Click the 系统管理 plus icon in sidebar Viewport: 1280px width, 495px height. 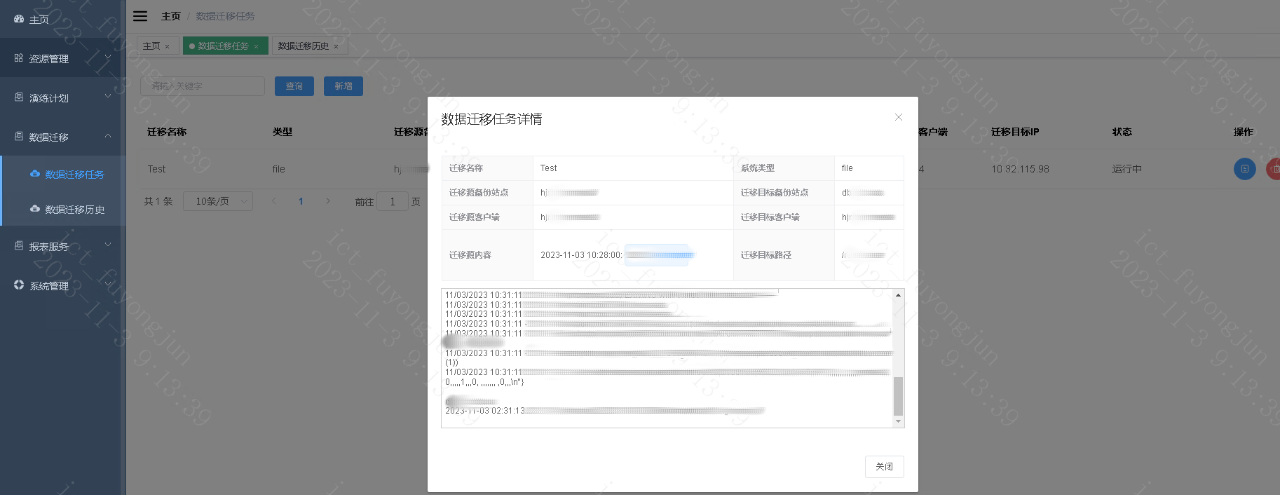tap(19, 285)
